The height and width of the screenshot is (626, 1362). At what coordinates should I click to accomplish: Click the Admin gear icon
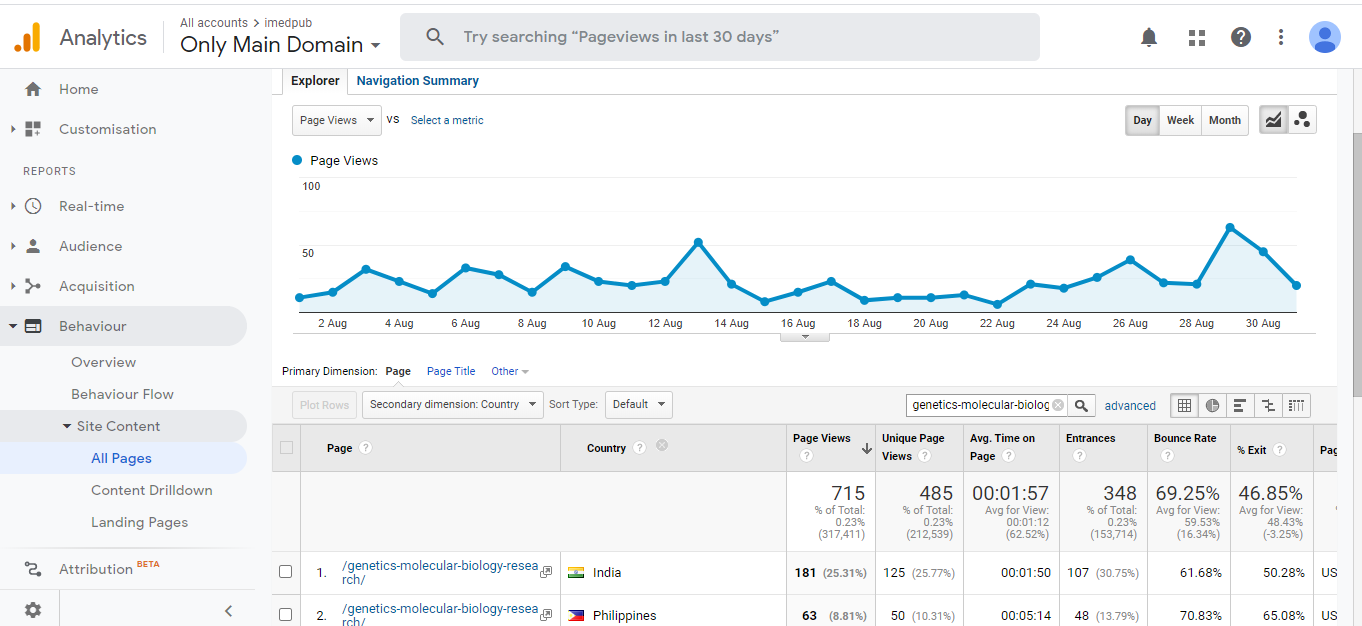tap(33, 610)
